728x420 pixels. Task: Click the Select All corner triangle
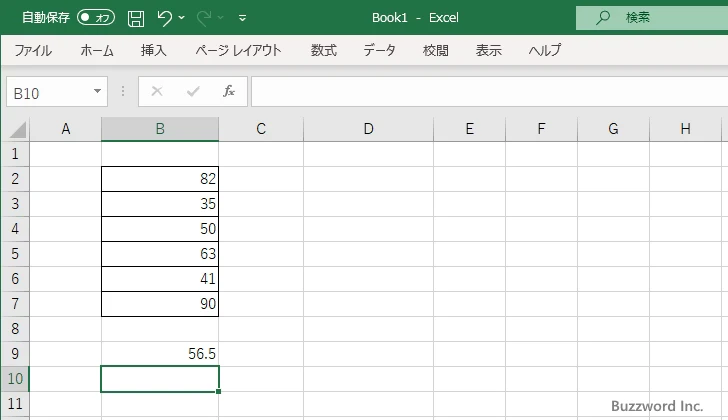pos(17,129)
